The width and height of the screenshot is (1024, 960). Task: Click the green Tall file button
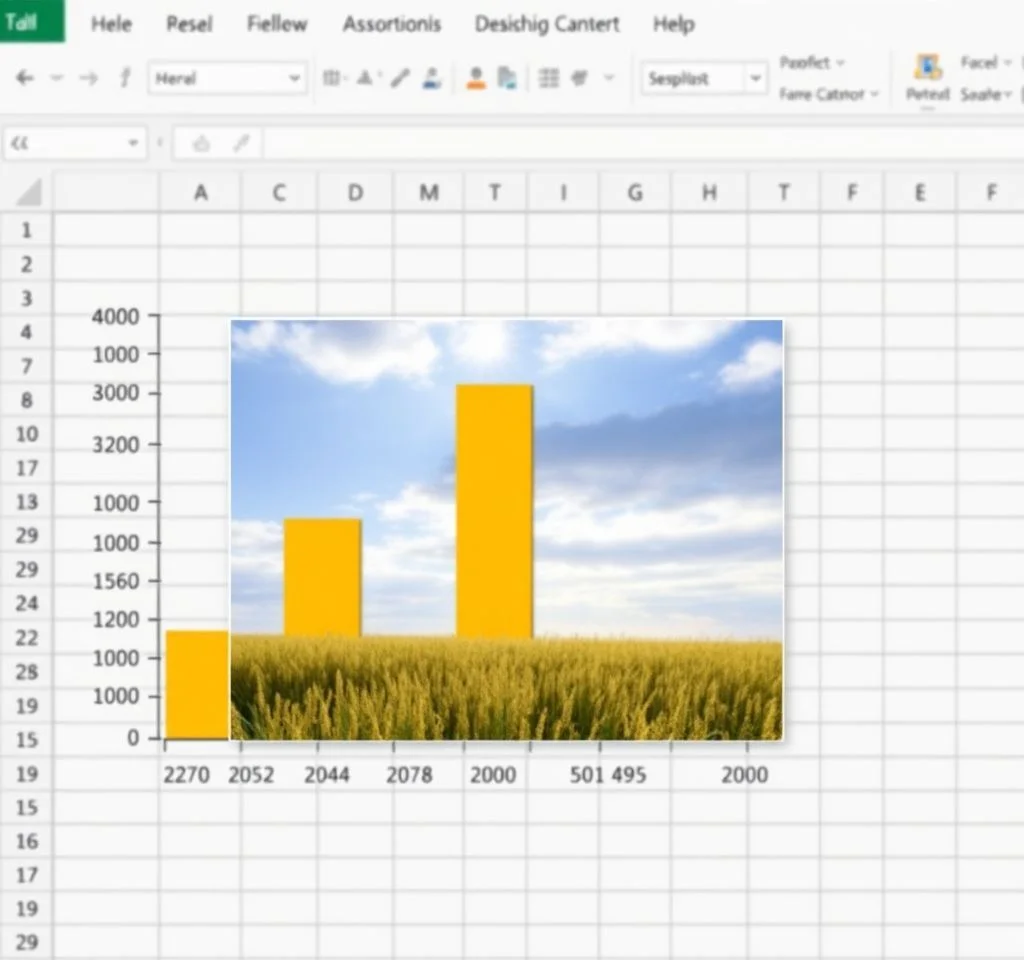(31, 21)
